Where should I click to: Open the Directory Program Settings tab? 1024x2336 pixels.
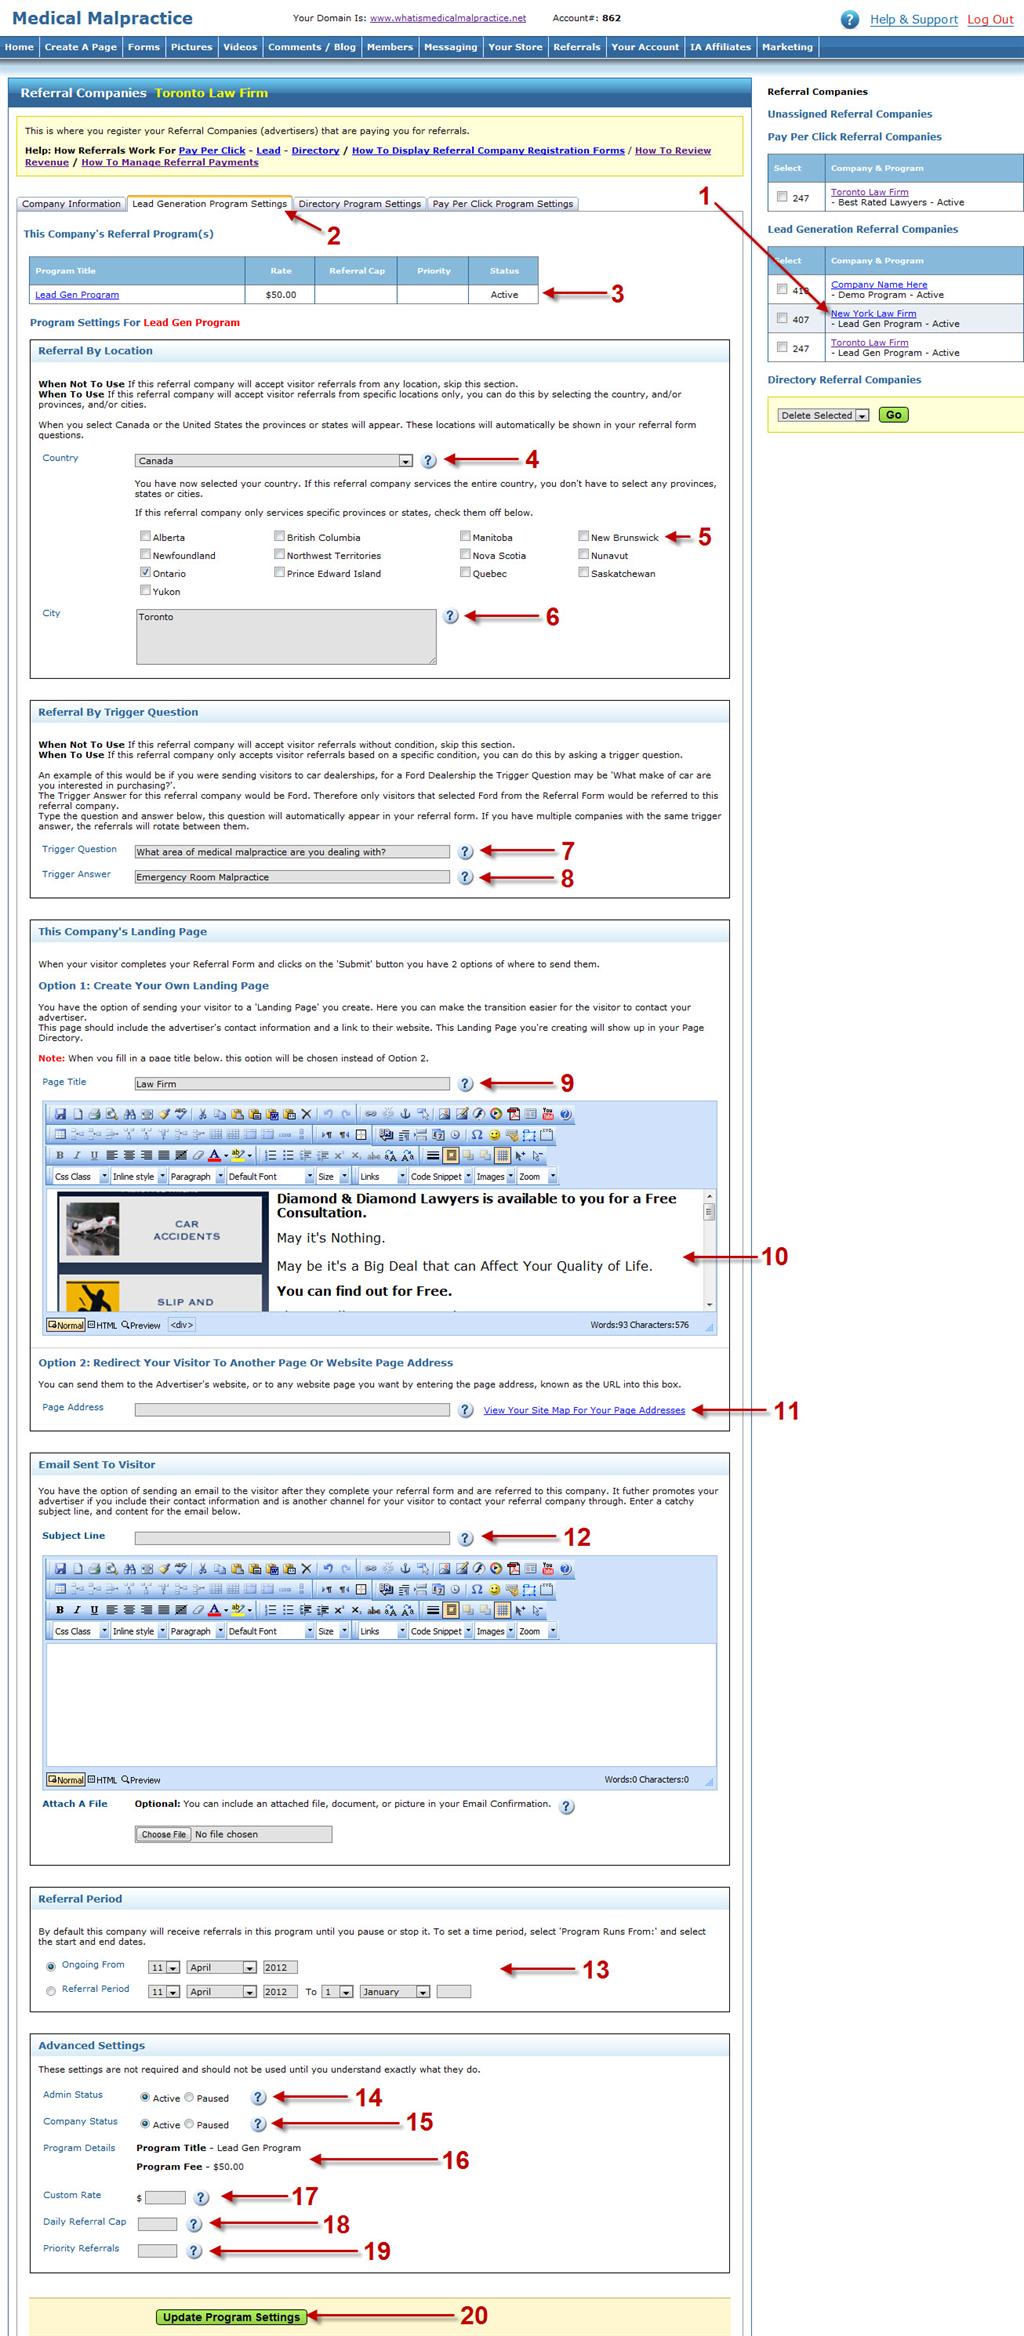360,204
